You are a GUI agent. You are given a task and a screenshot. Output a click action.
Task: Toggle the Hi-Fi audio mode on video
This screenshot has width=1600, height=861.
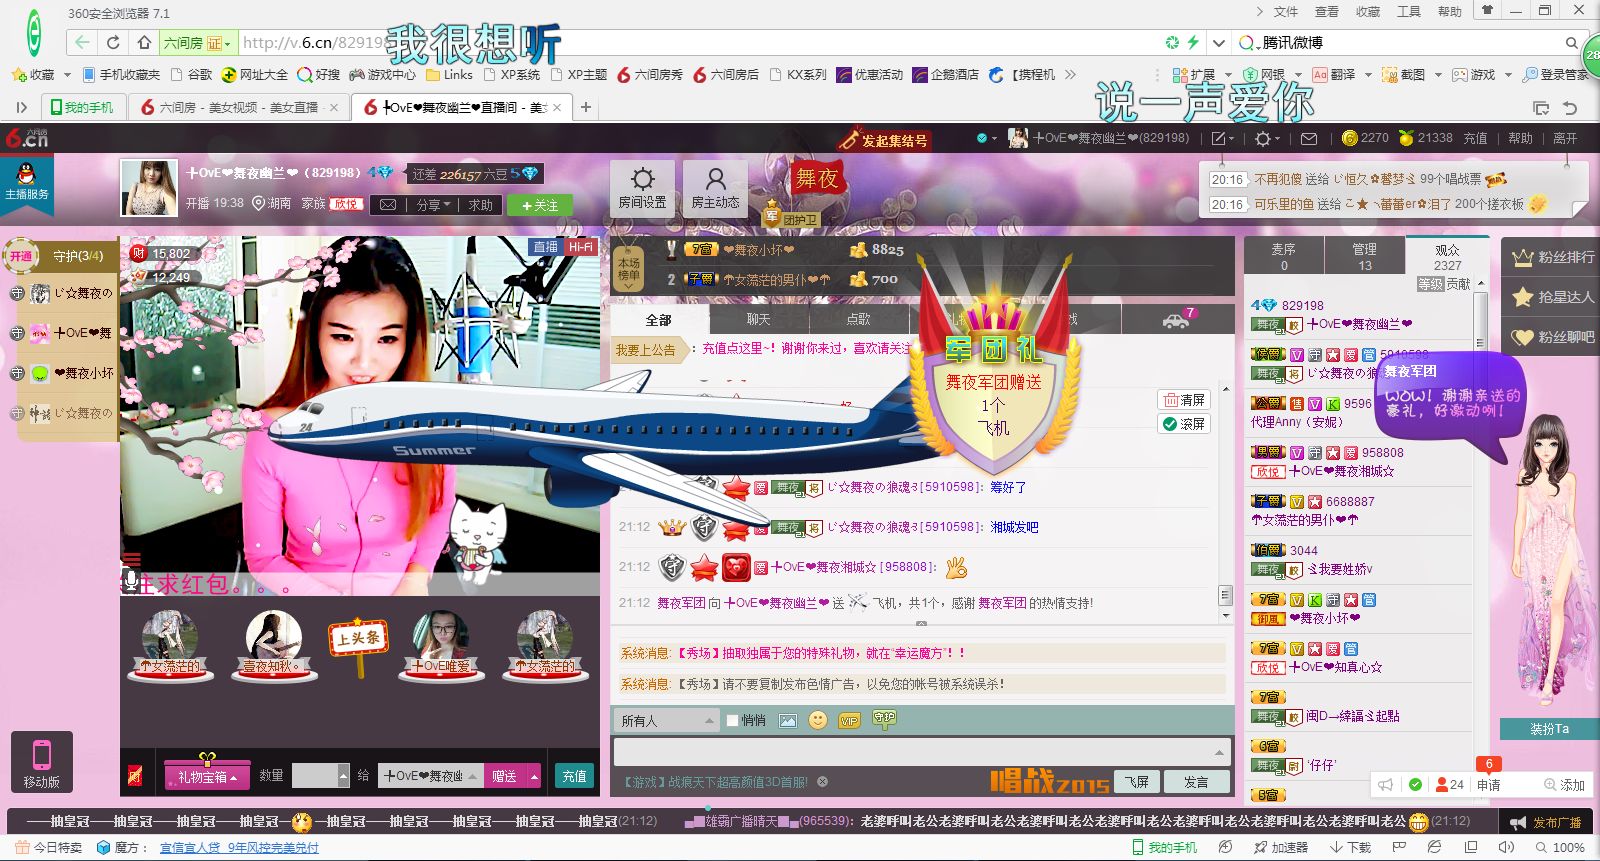pyautogui.click(x=580, y=247)
